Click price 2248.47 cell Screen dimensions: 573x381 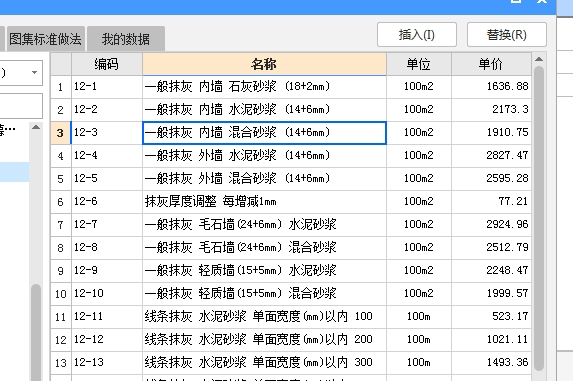point(491,271)
